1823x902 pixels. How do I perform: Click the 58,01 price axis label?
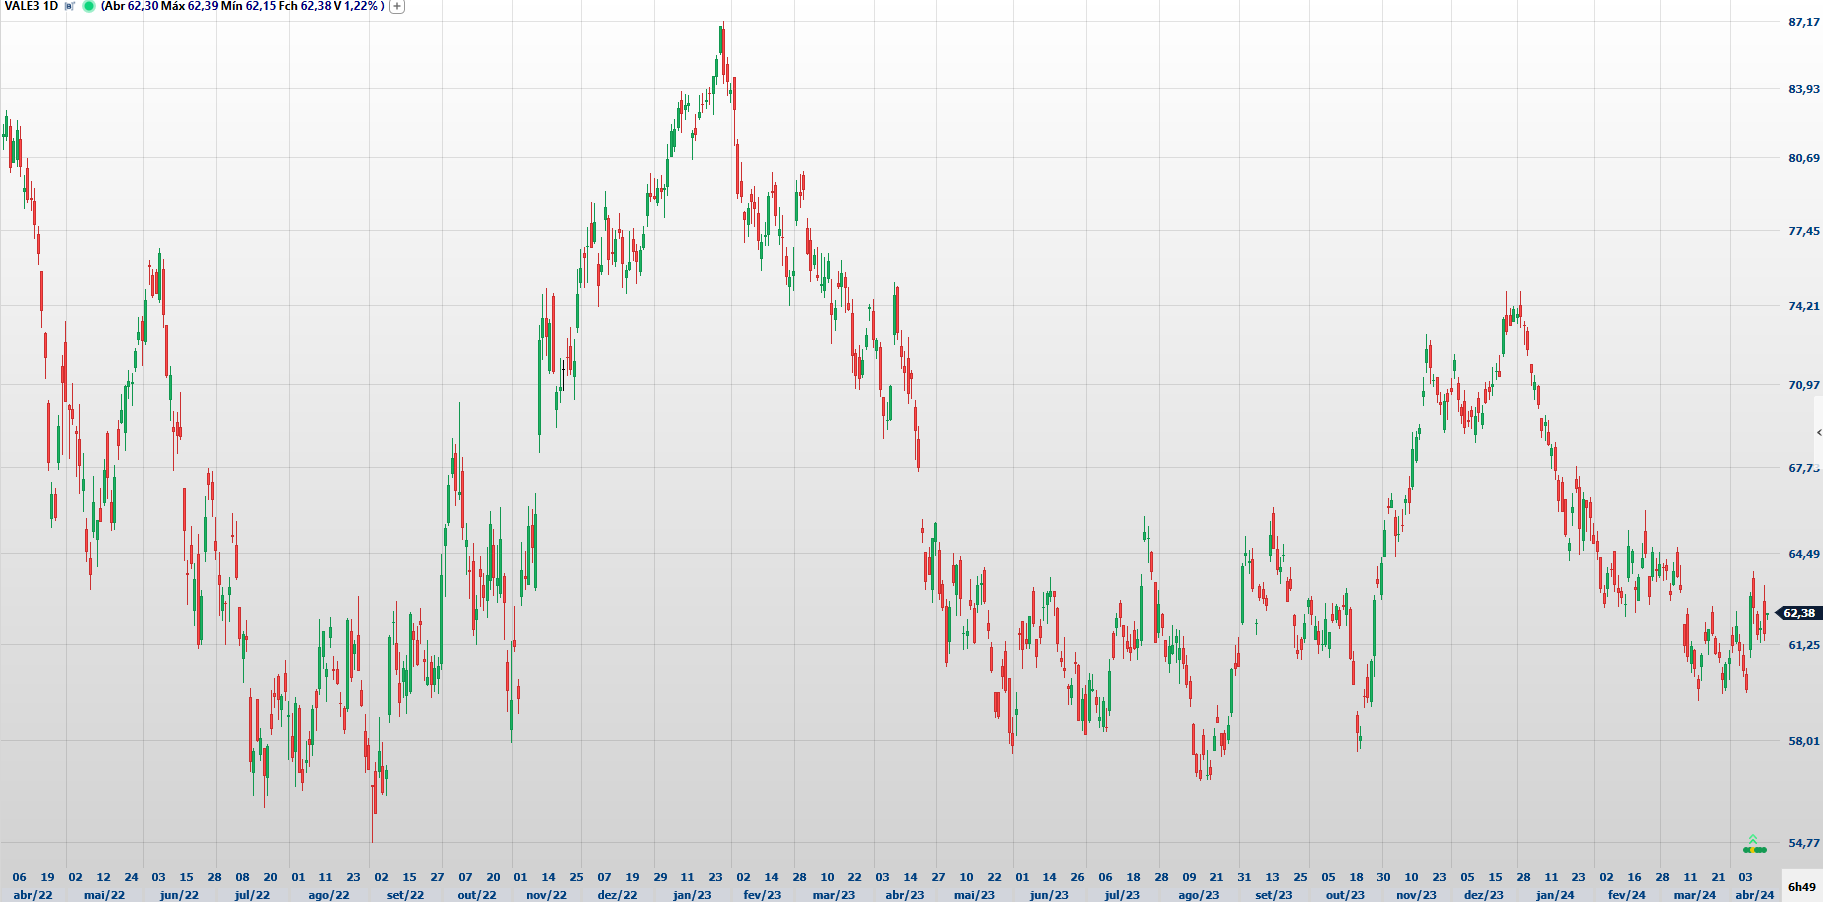point(1803,741)
